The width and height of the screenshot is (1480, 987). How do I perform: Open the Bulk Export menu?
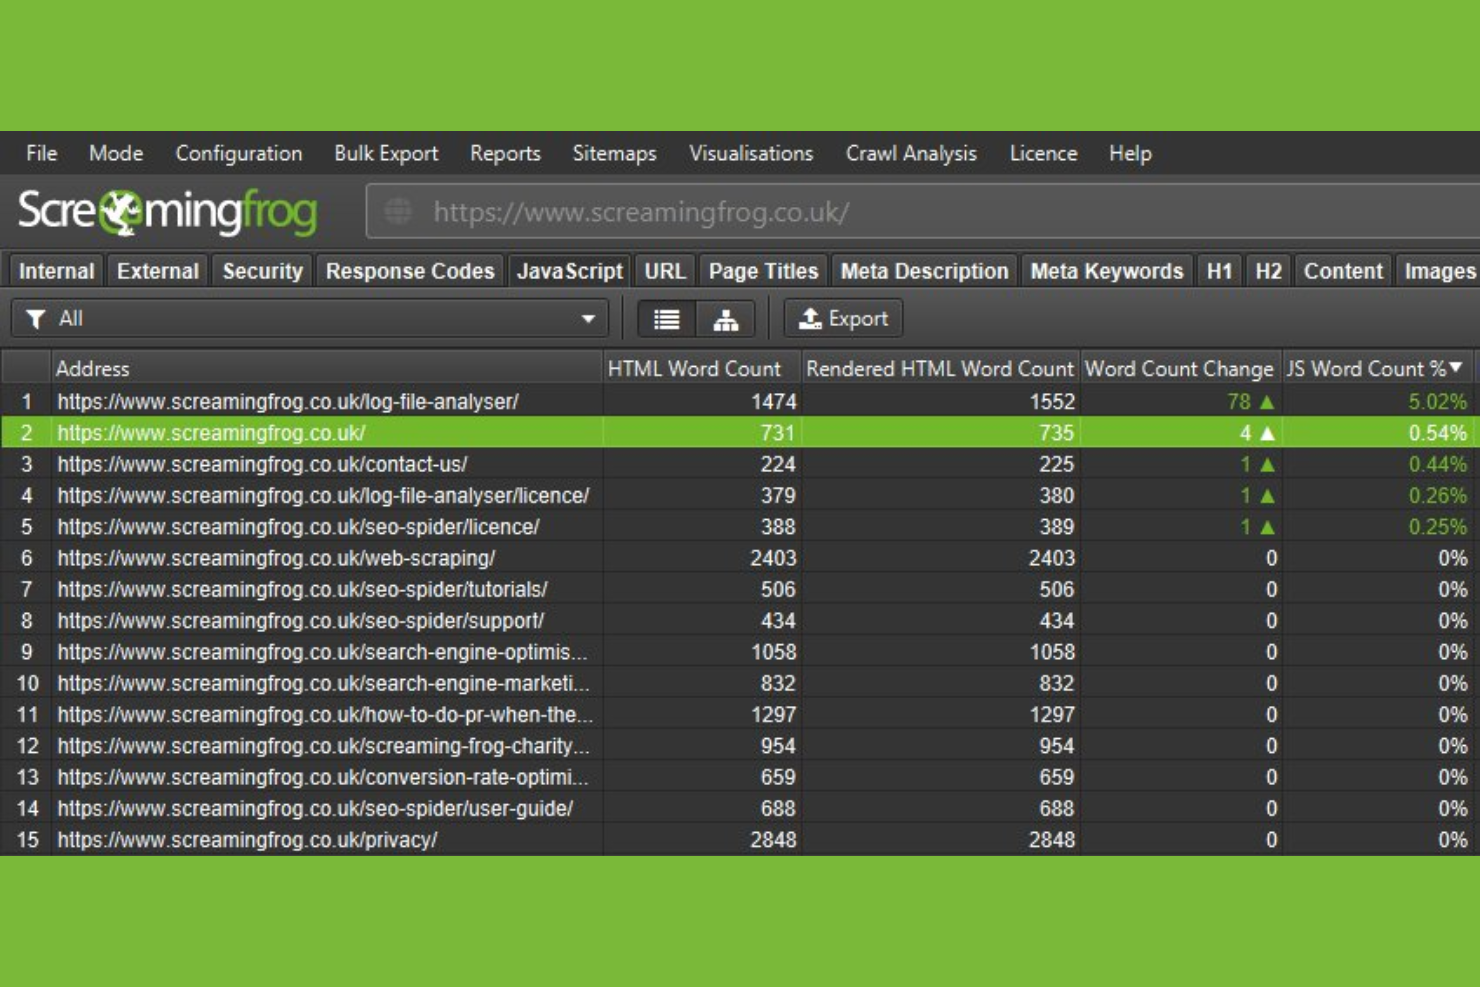(386, 153)
